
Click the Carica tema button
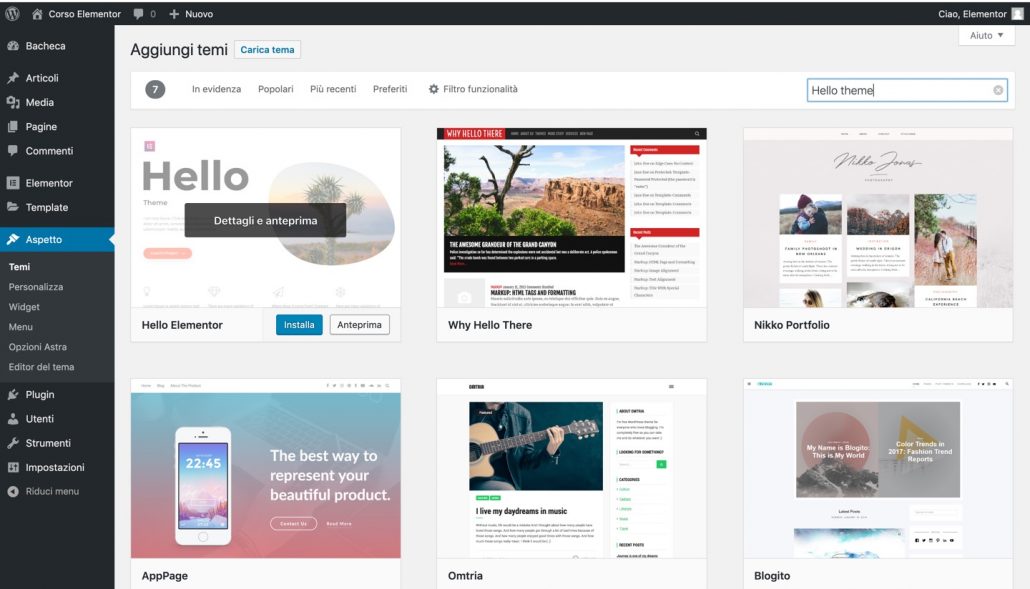266,48
